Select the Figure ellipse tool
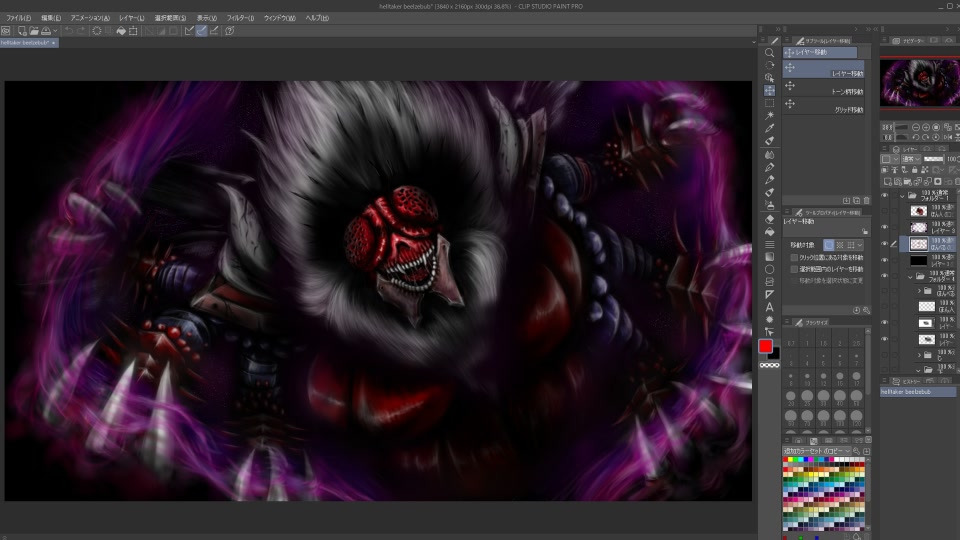960x540 pixels. pyautogui.click(x=770, y=269)
